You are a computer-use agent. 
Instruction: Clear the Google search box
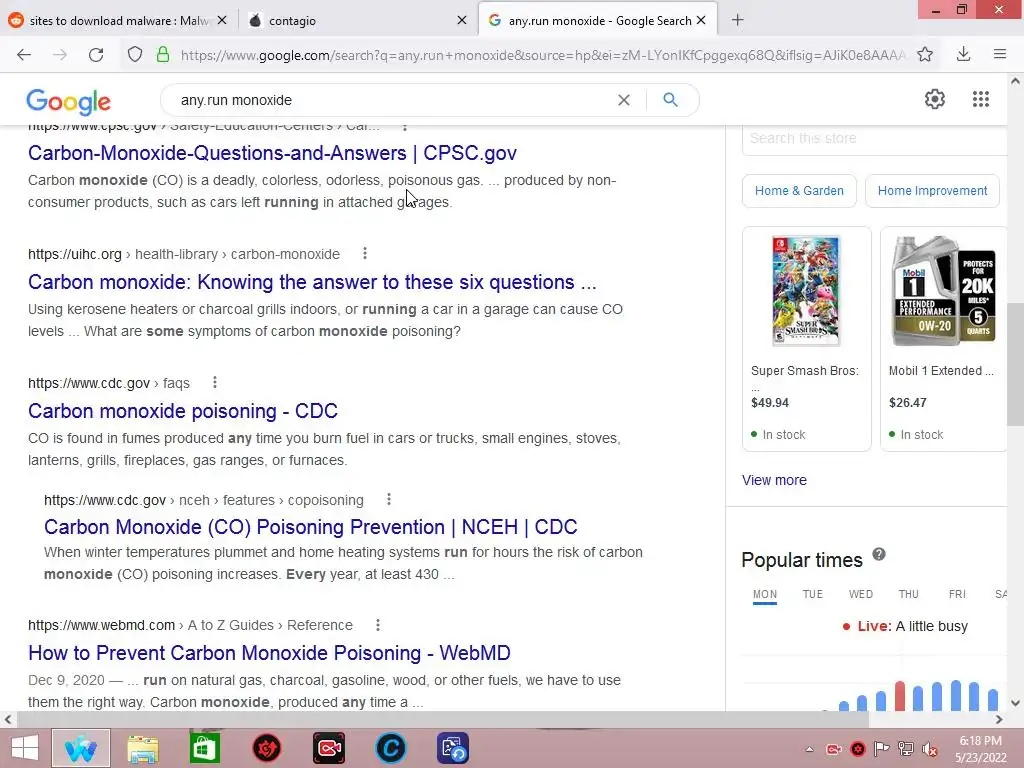point(624,100)
